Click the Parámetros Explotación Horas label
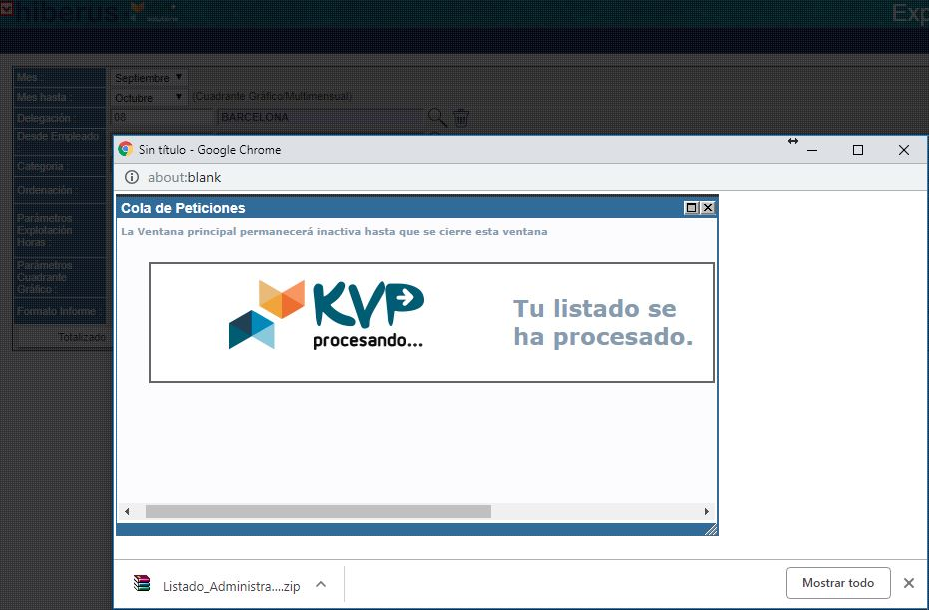 [44, 230]
